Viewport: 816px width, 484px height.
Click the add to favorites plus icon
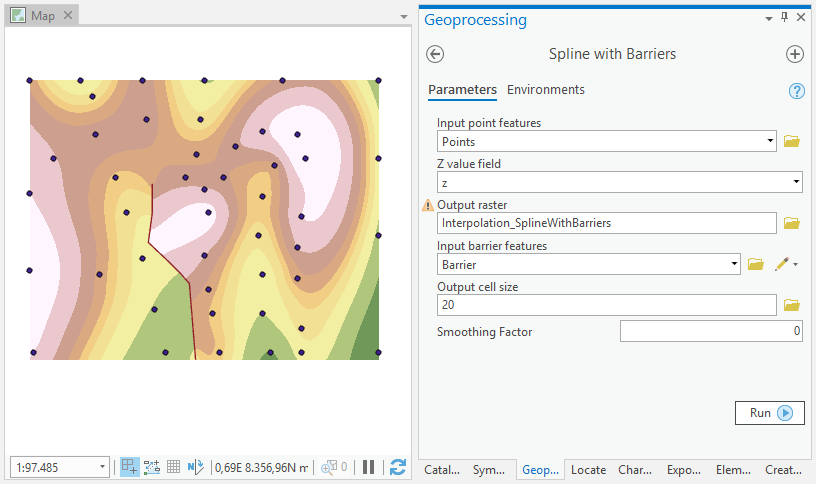(795, 54)
